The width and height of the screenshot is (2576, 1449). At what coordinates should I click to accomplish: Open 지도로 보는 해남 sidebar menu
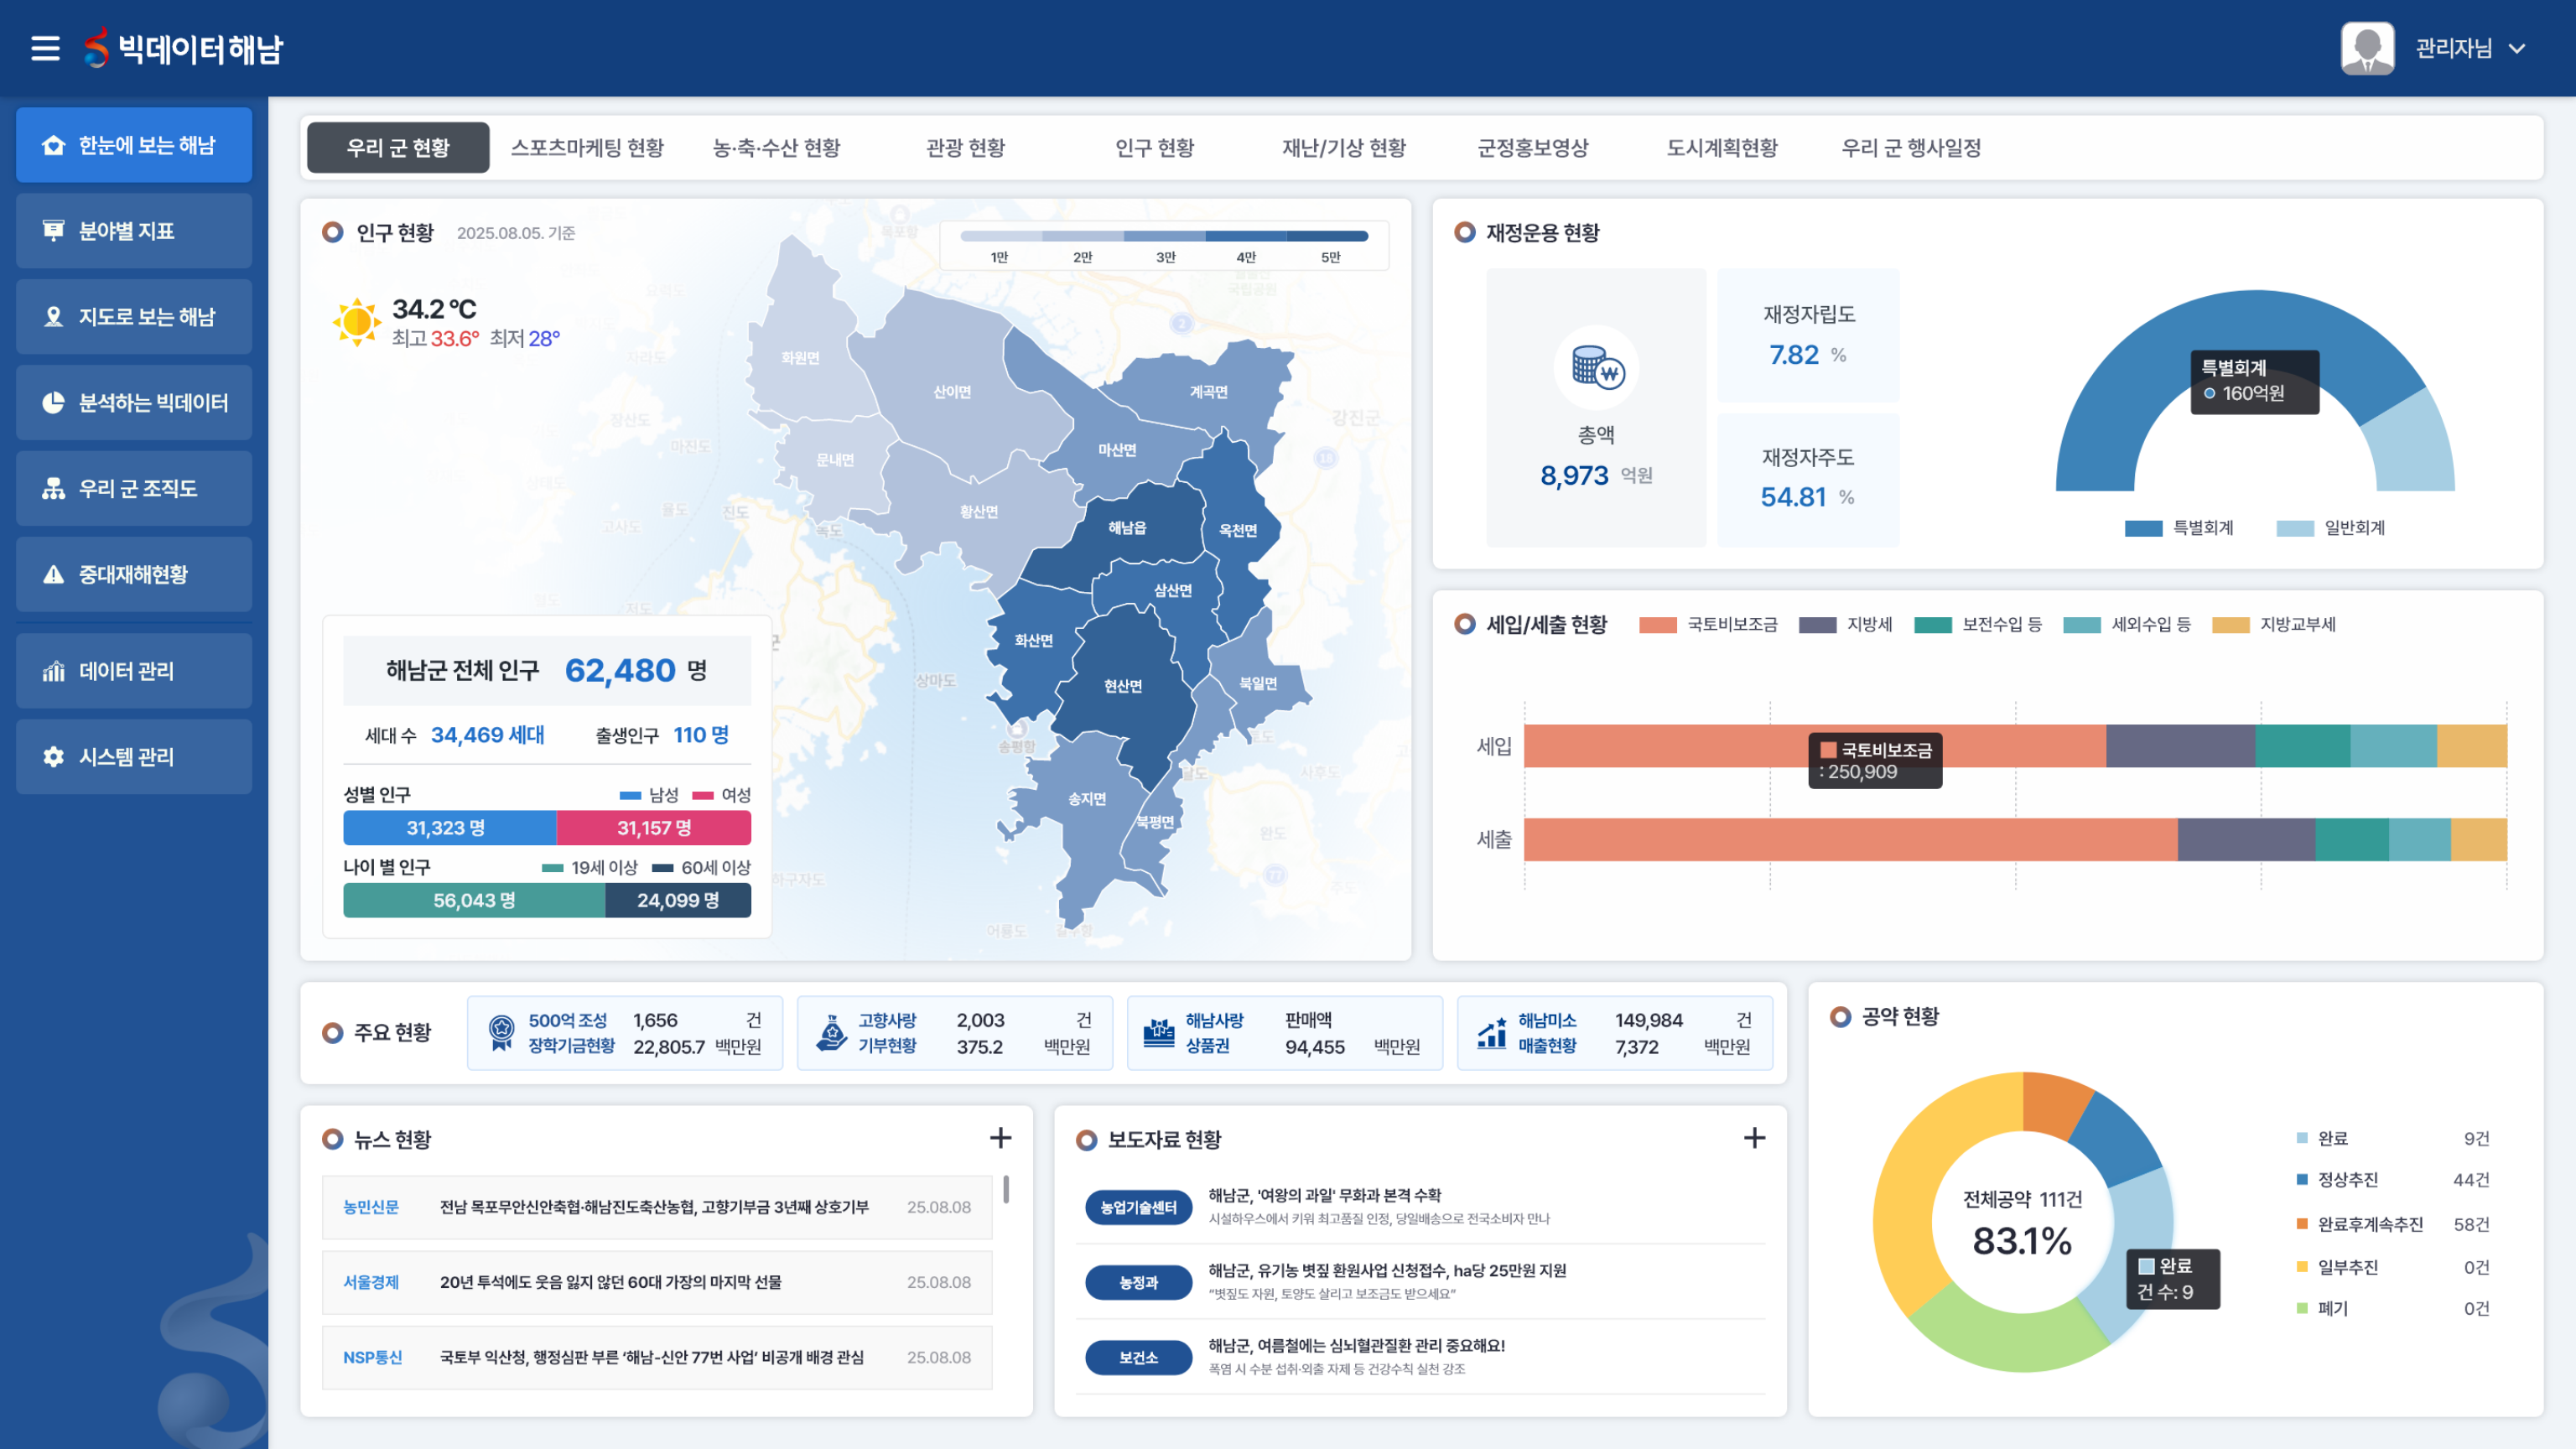point(134,317)
